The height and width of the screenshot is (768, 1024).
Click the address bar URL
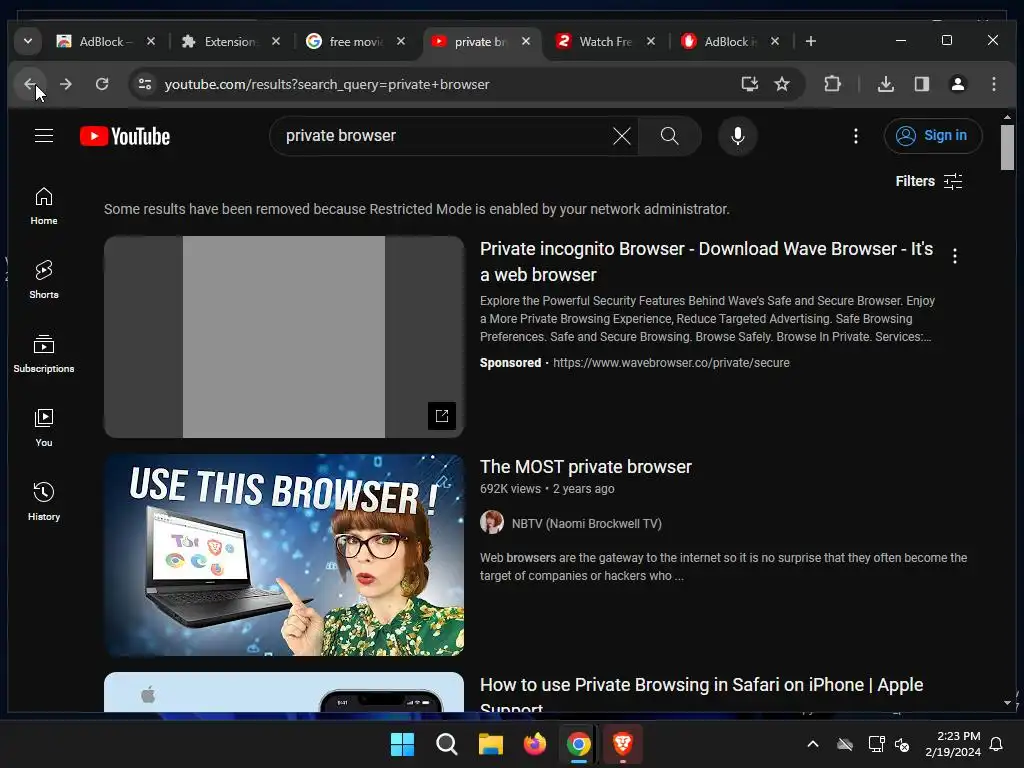pyautogui.click(x=327, y=84)
